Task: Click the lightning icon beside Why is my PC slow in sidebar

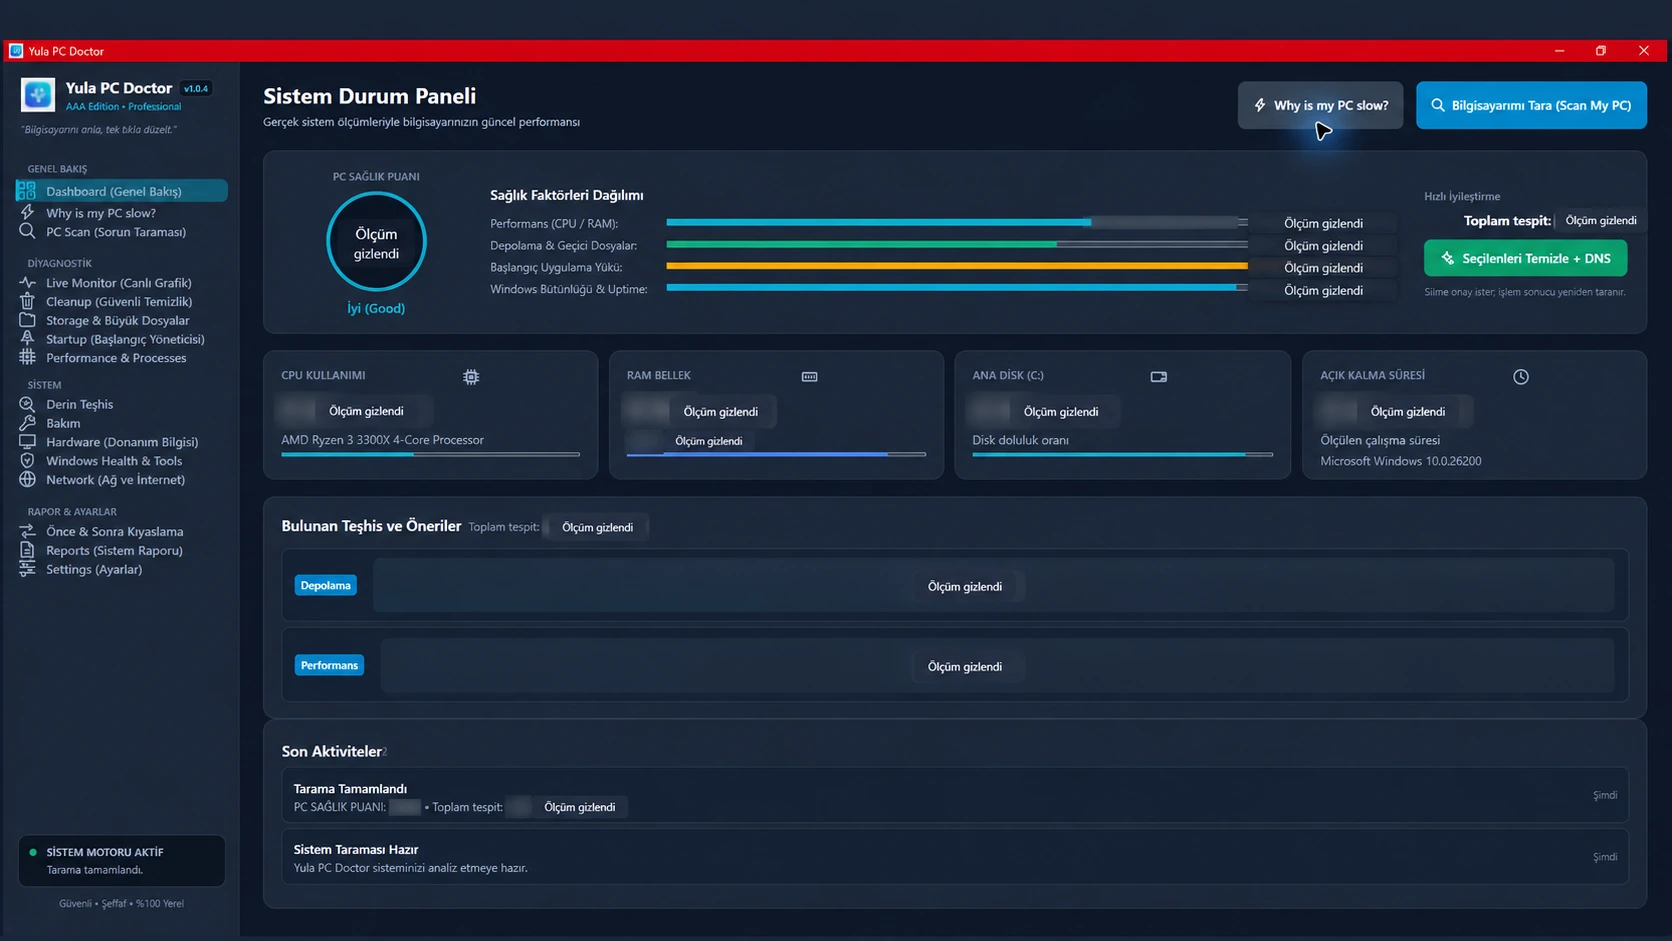Action: click(x=27, y=212)
